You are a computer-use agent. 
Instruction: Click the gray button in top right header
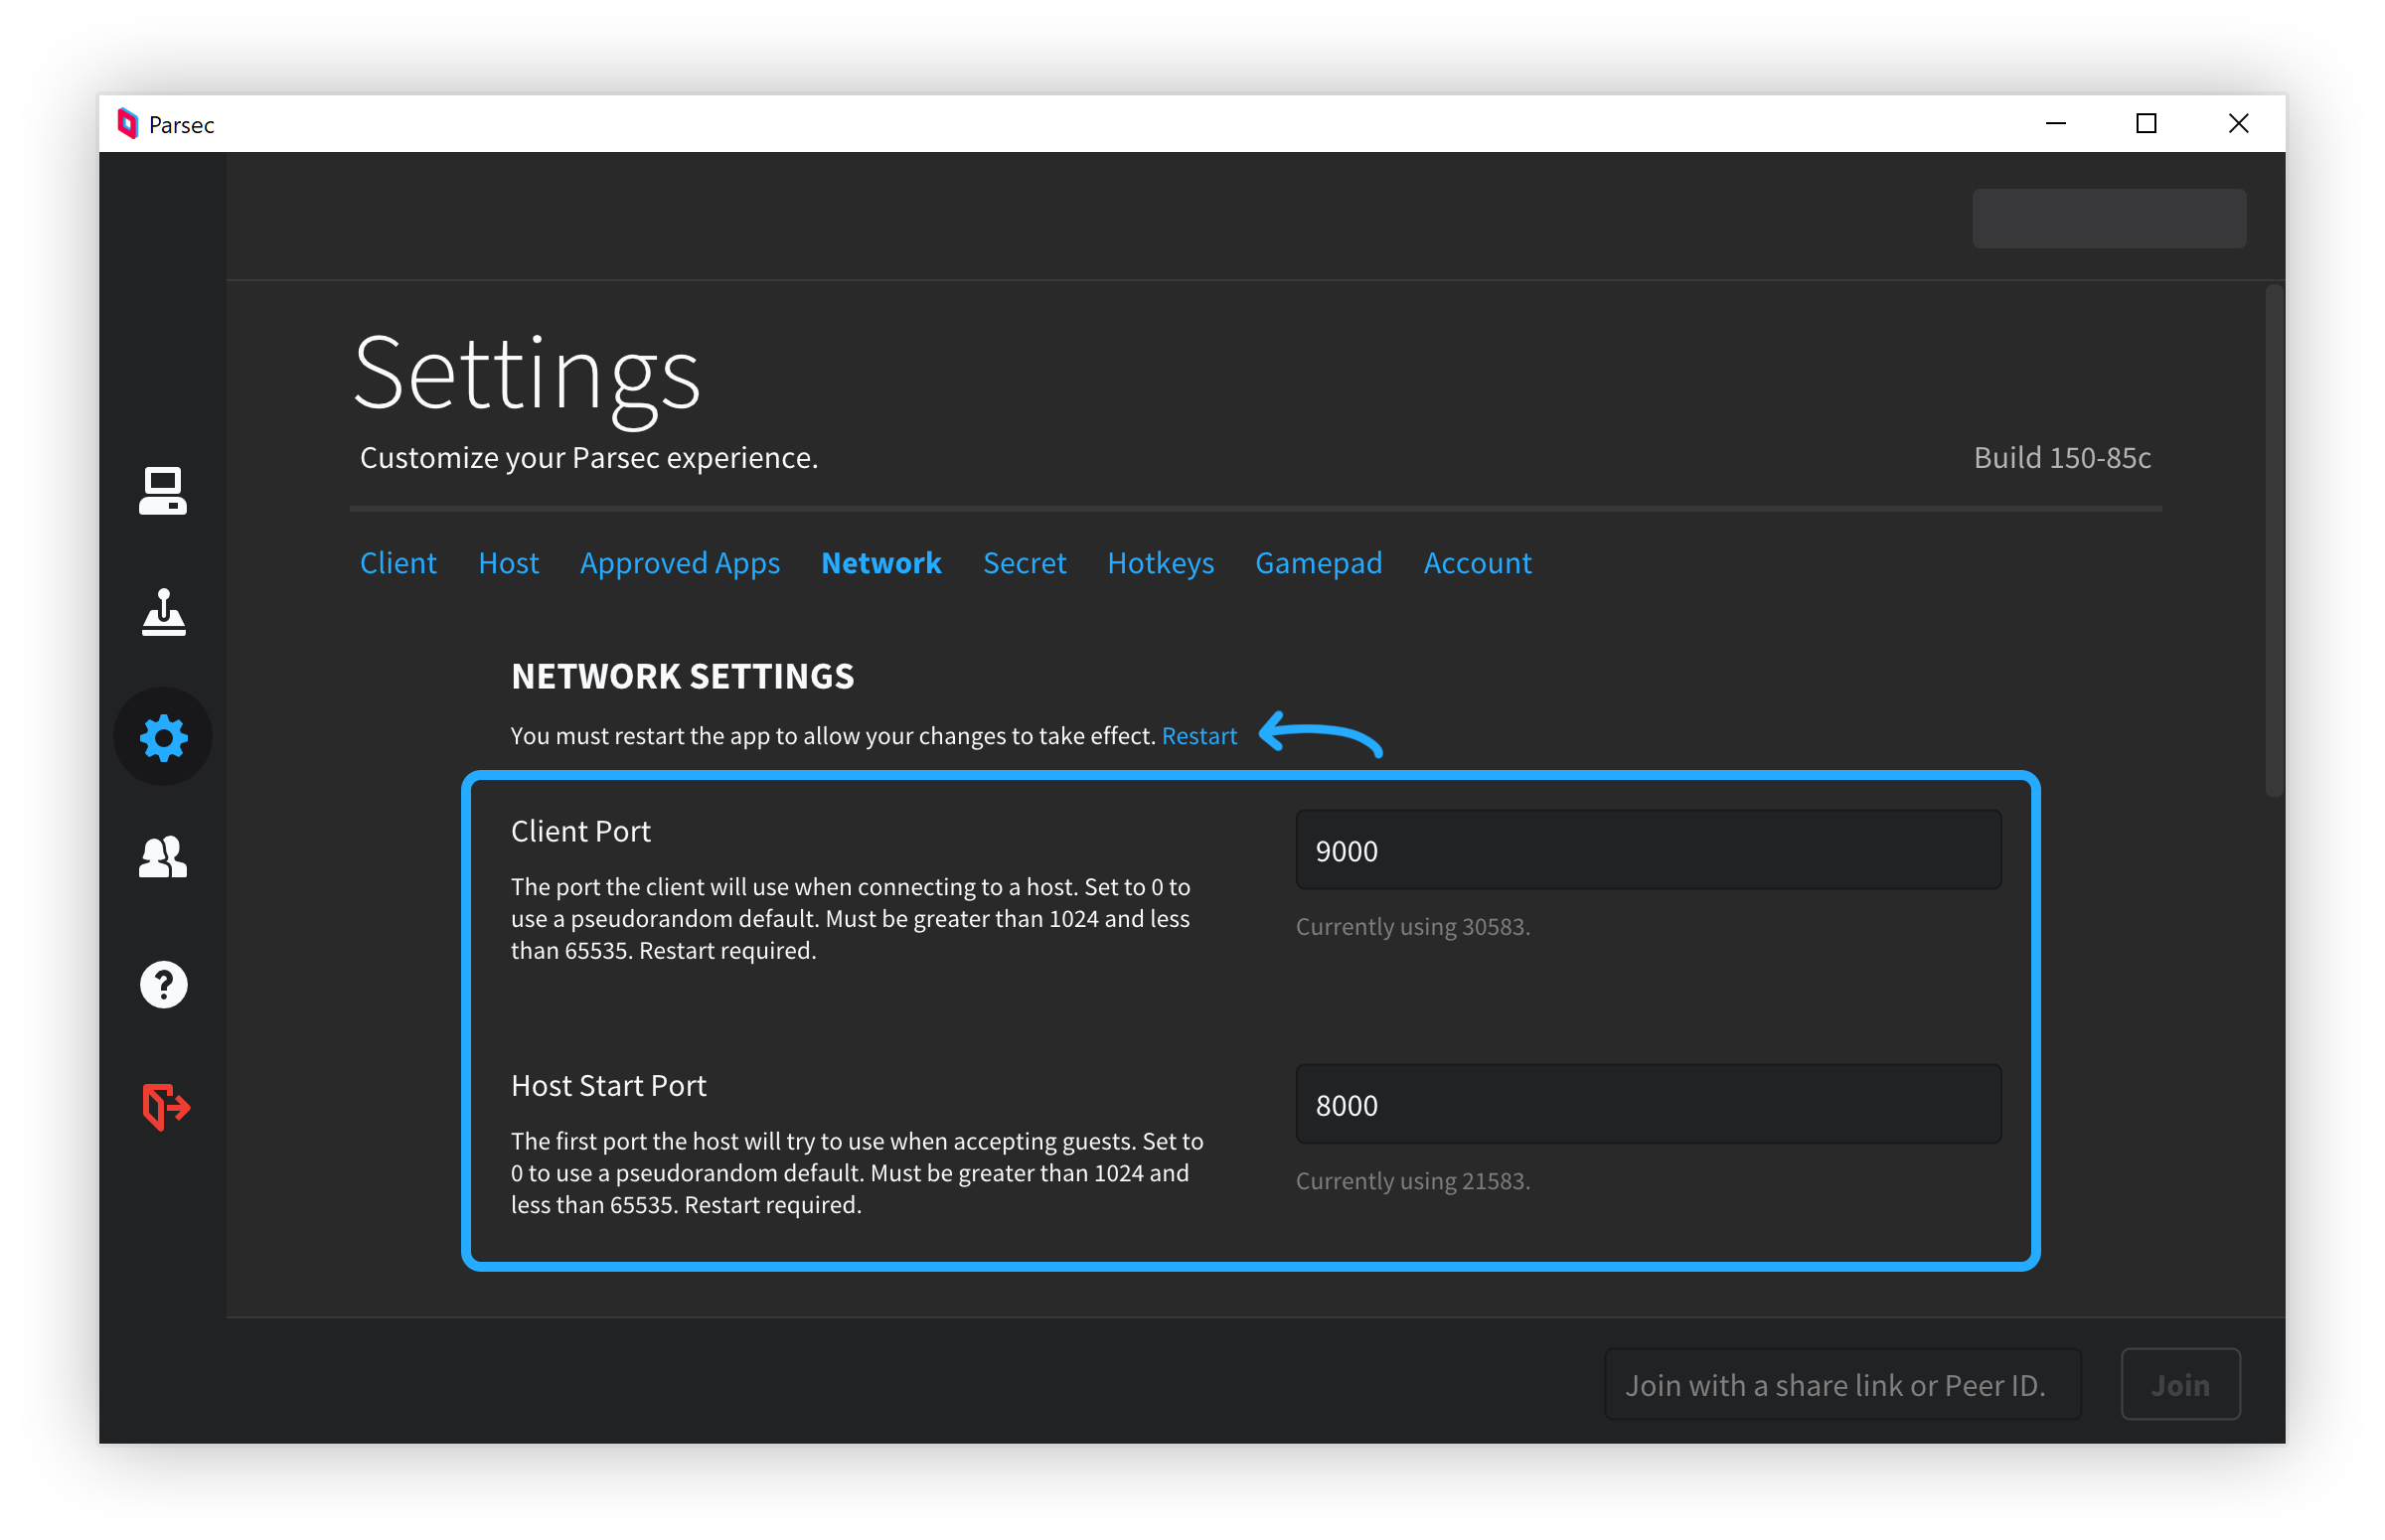point(2108,218)
